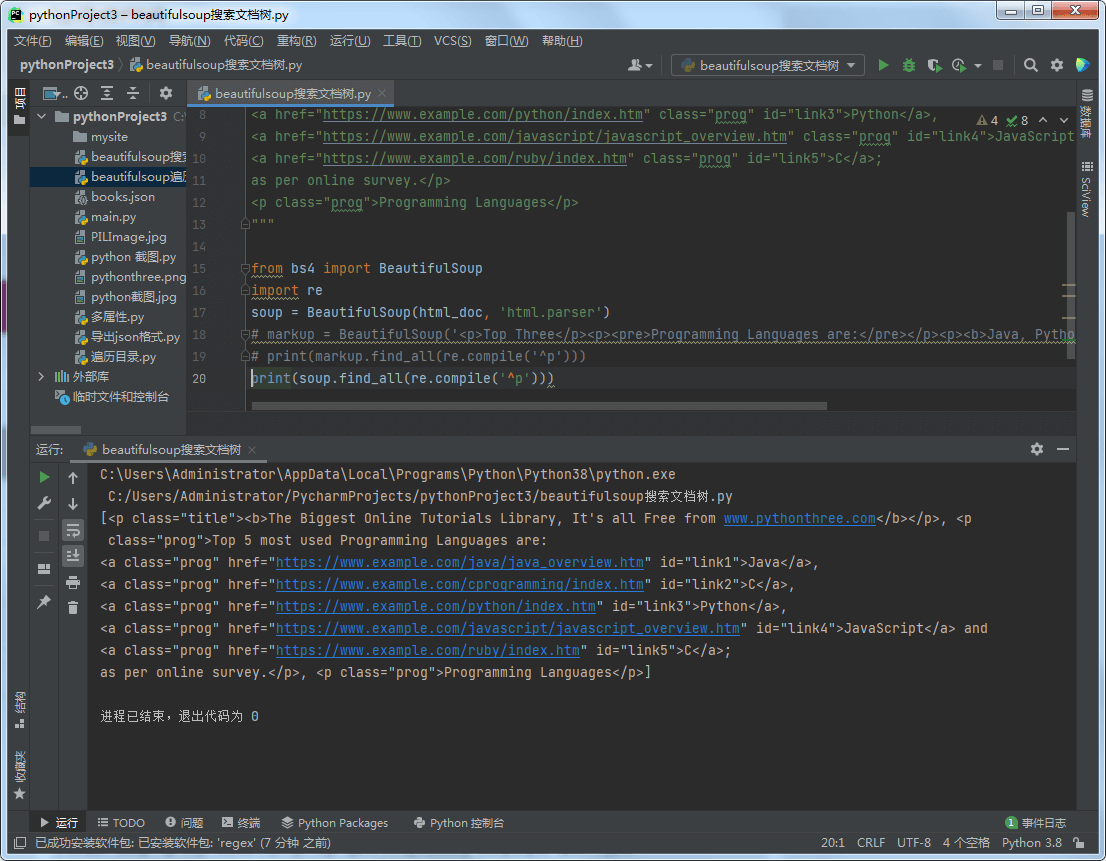
Task: Open the 编辑(E) menu
Action: (84, 41)
